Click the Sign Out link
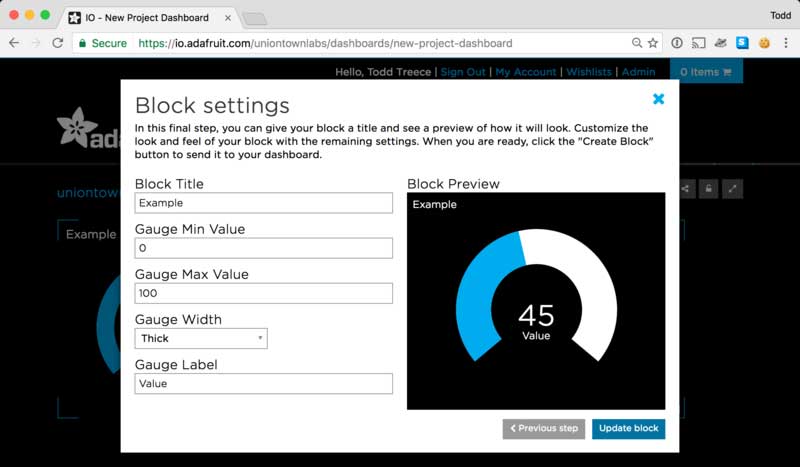 [x=463, y=72]
